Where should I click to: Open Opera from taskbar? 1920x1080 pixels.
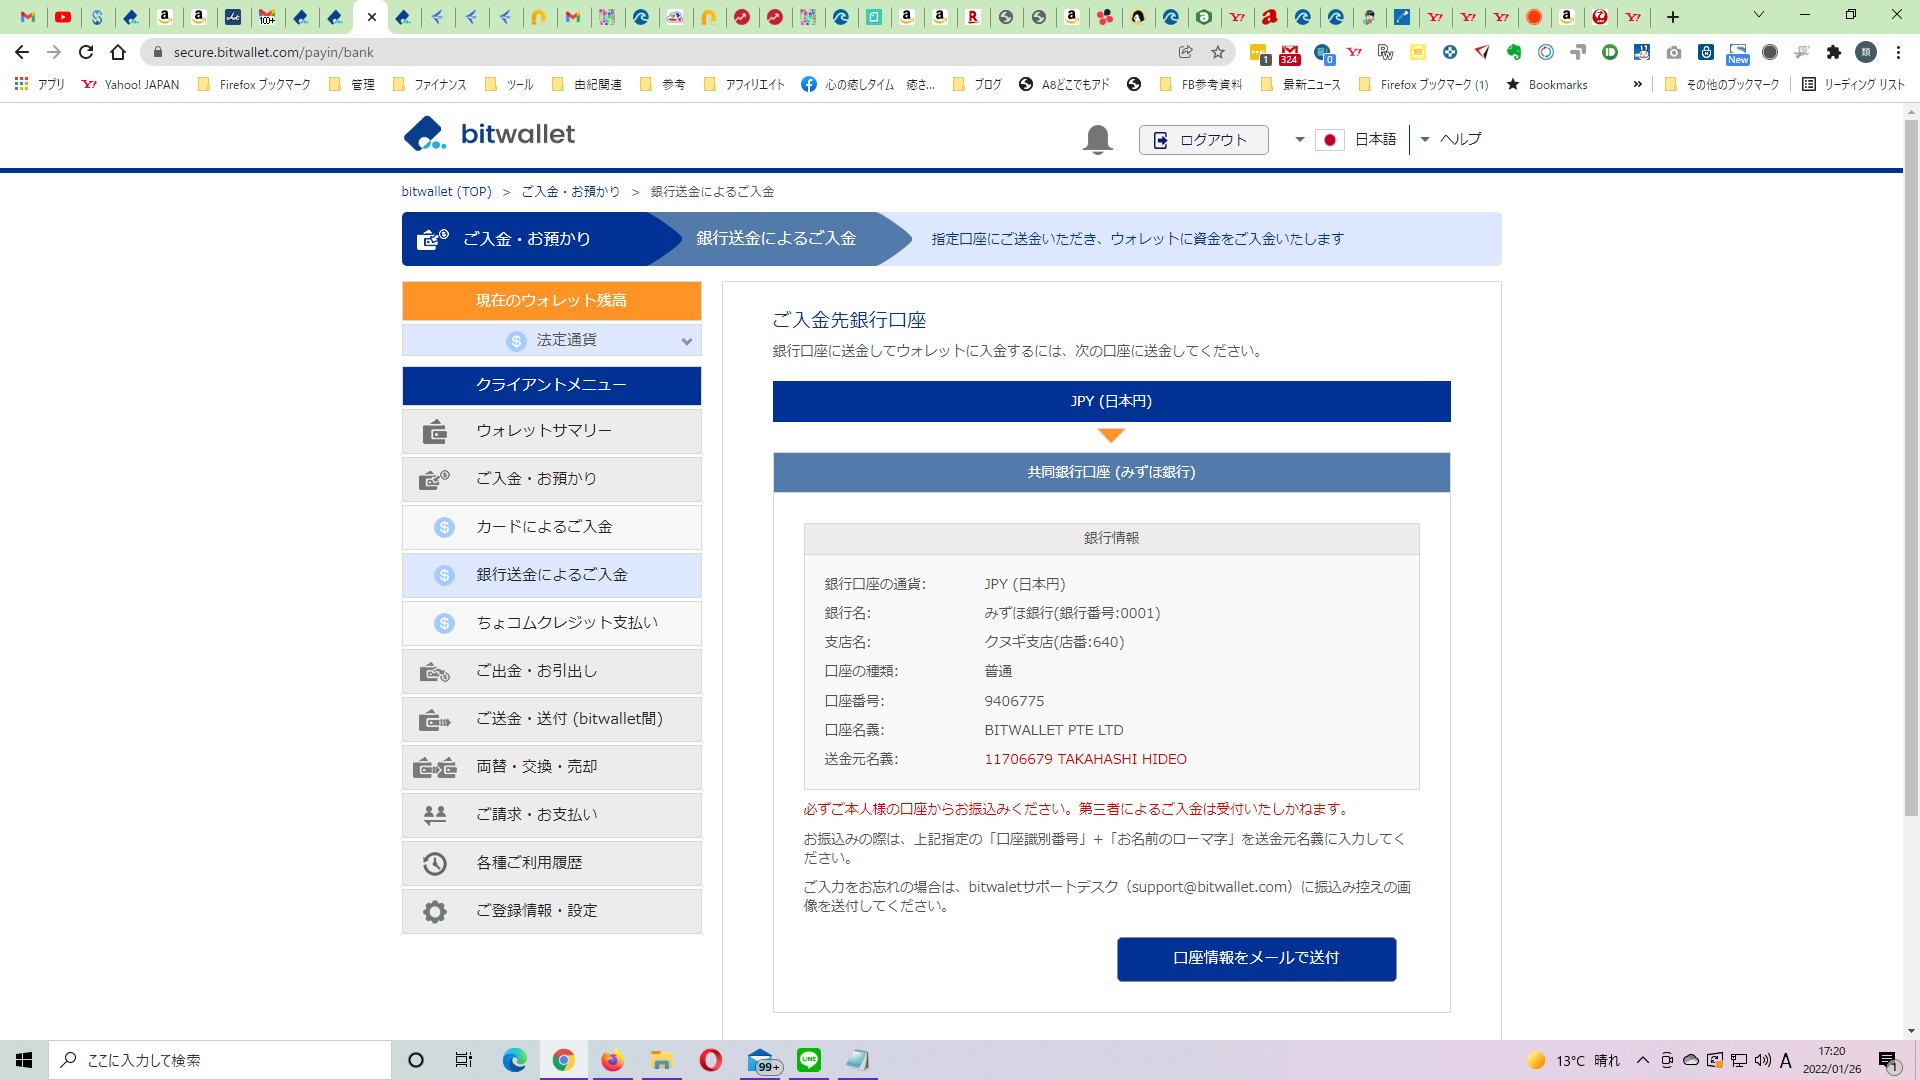click(x=710, y=1060)
